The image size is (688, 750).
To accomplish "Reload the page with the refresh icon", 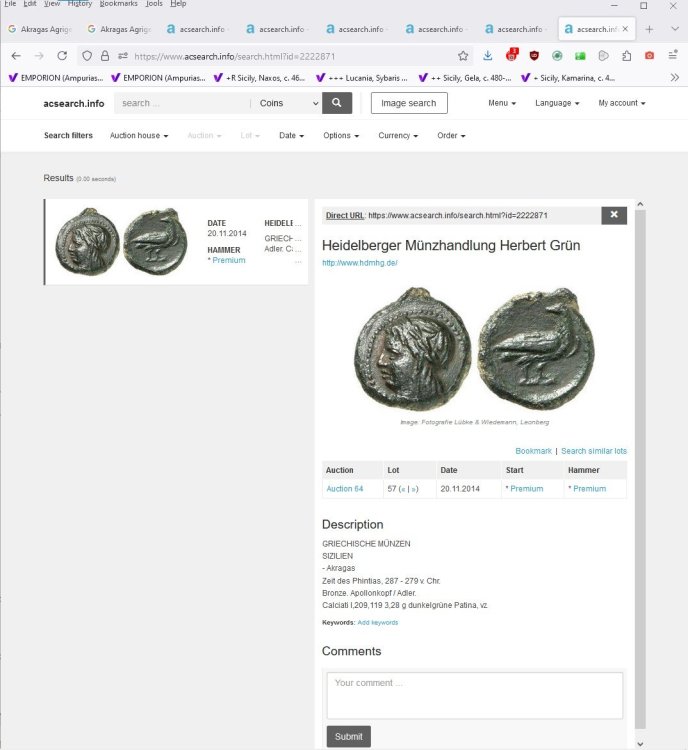I will pyautogui.click(x=62, y=56).
